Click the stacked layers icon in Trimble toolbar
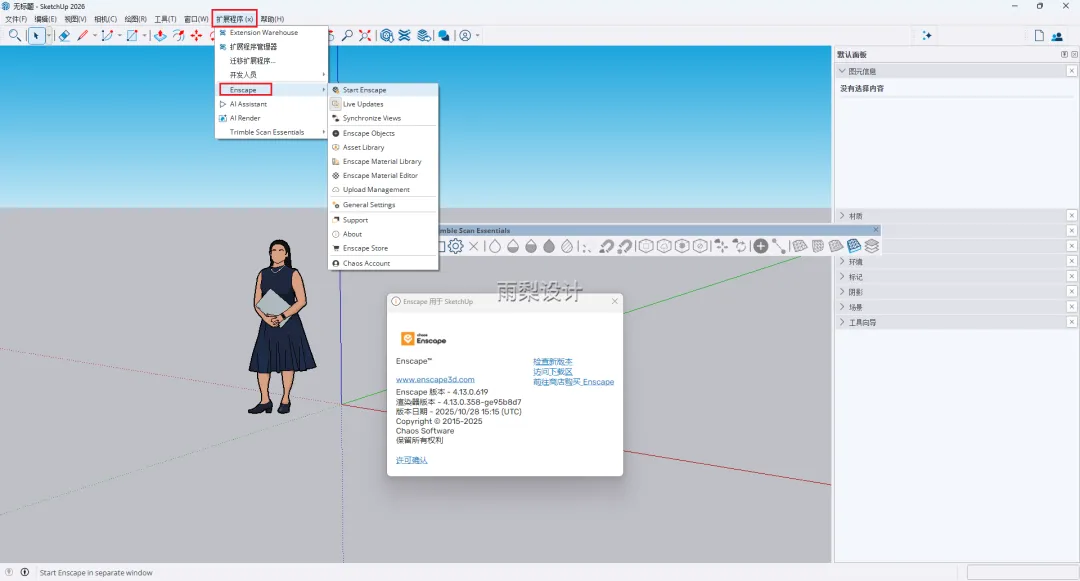Screen dimensions: 1080x581 [x=872, y=246]
